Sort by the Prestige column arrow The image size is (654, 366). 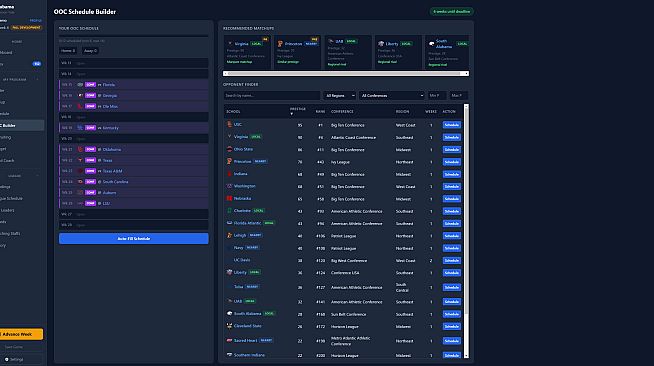(292, 114)
